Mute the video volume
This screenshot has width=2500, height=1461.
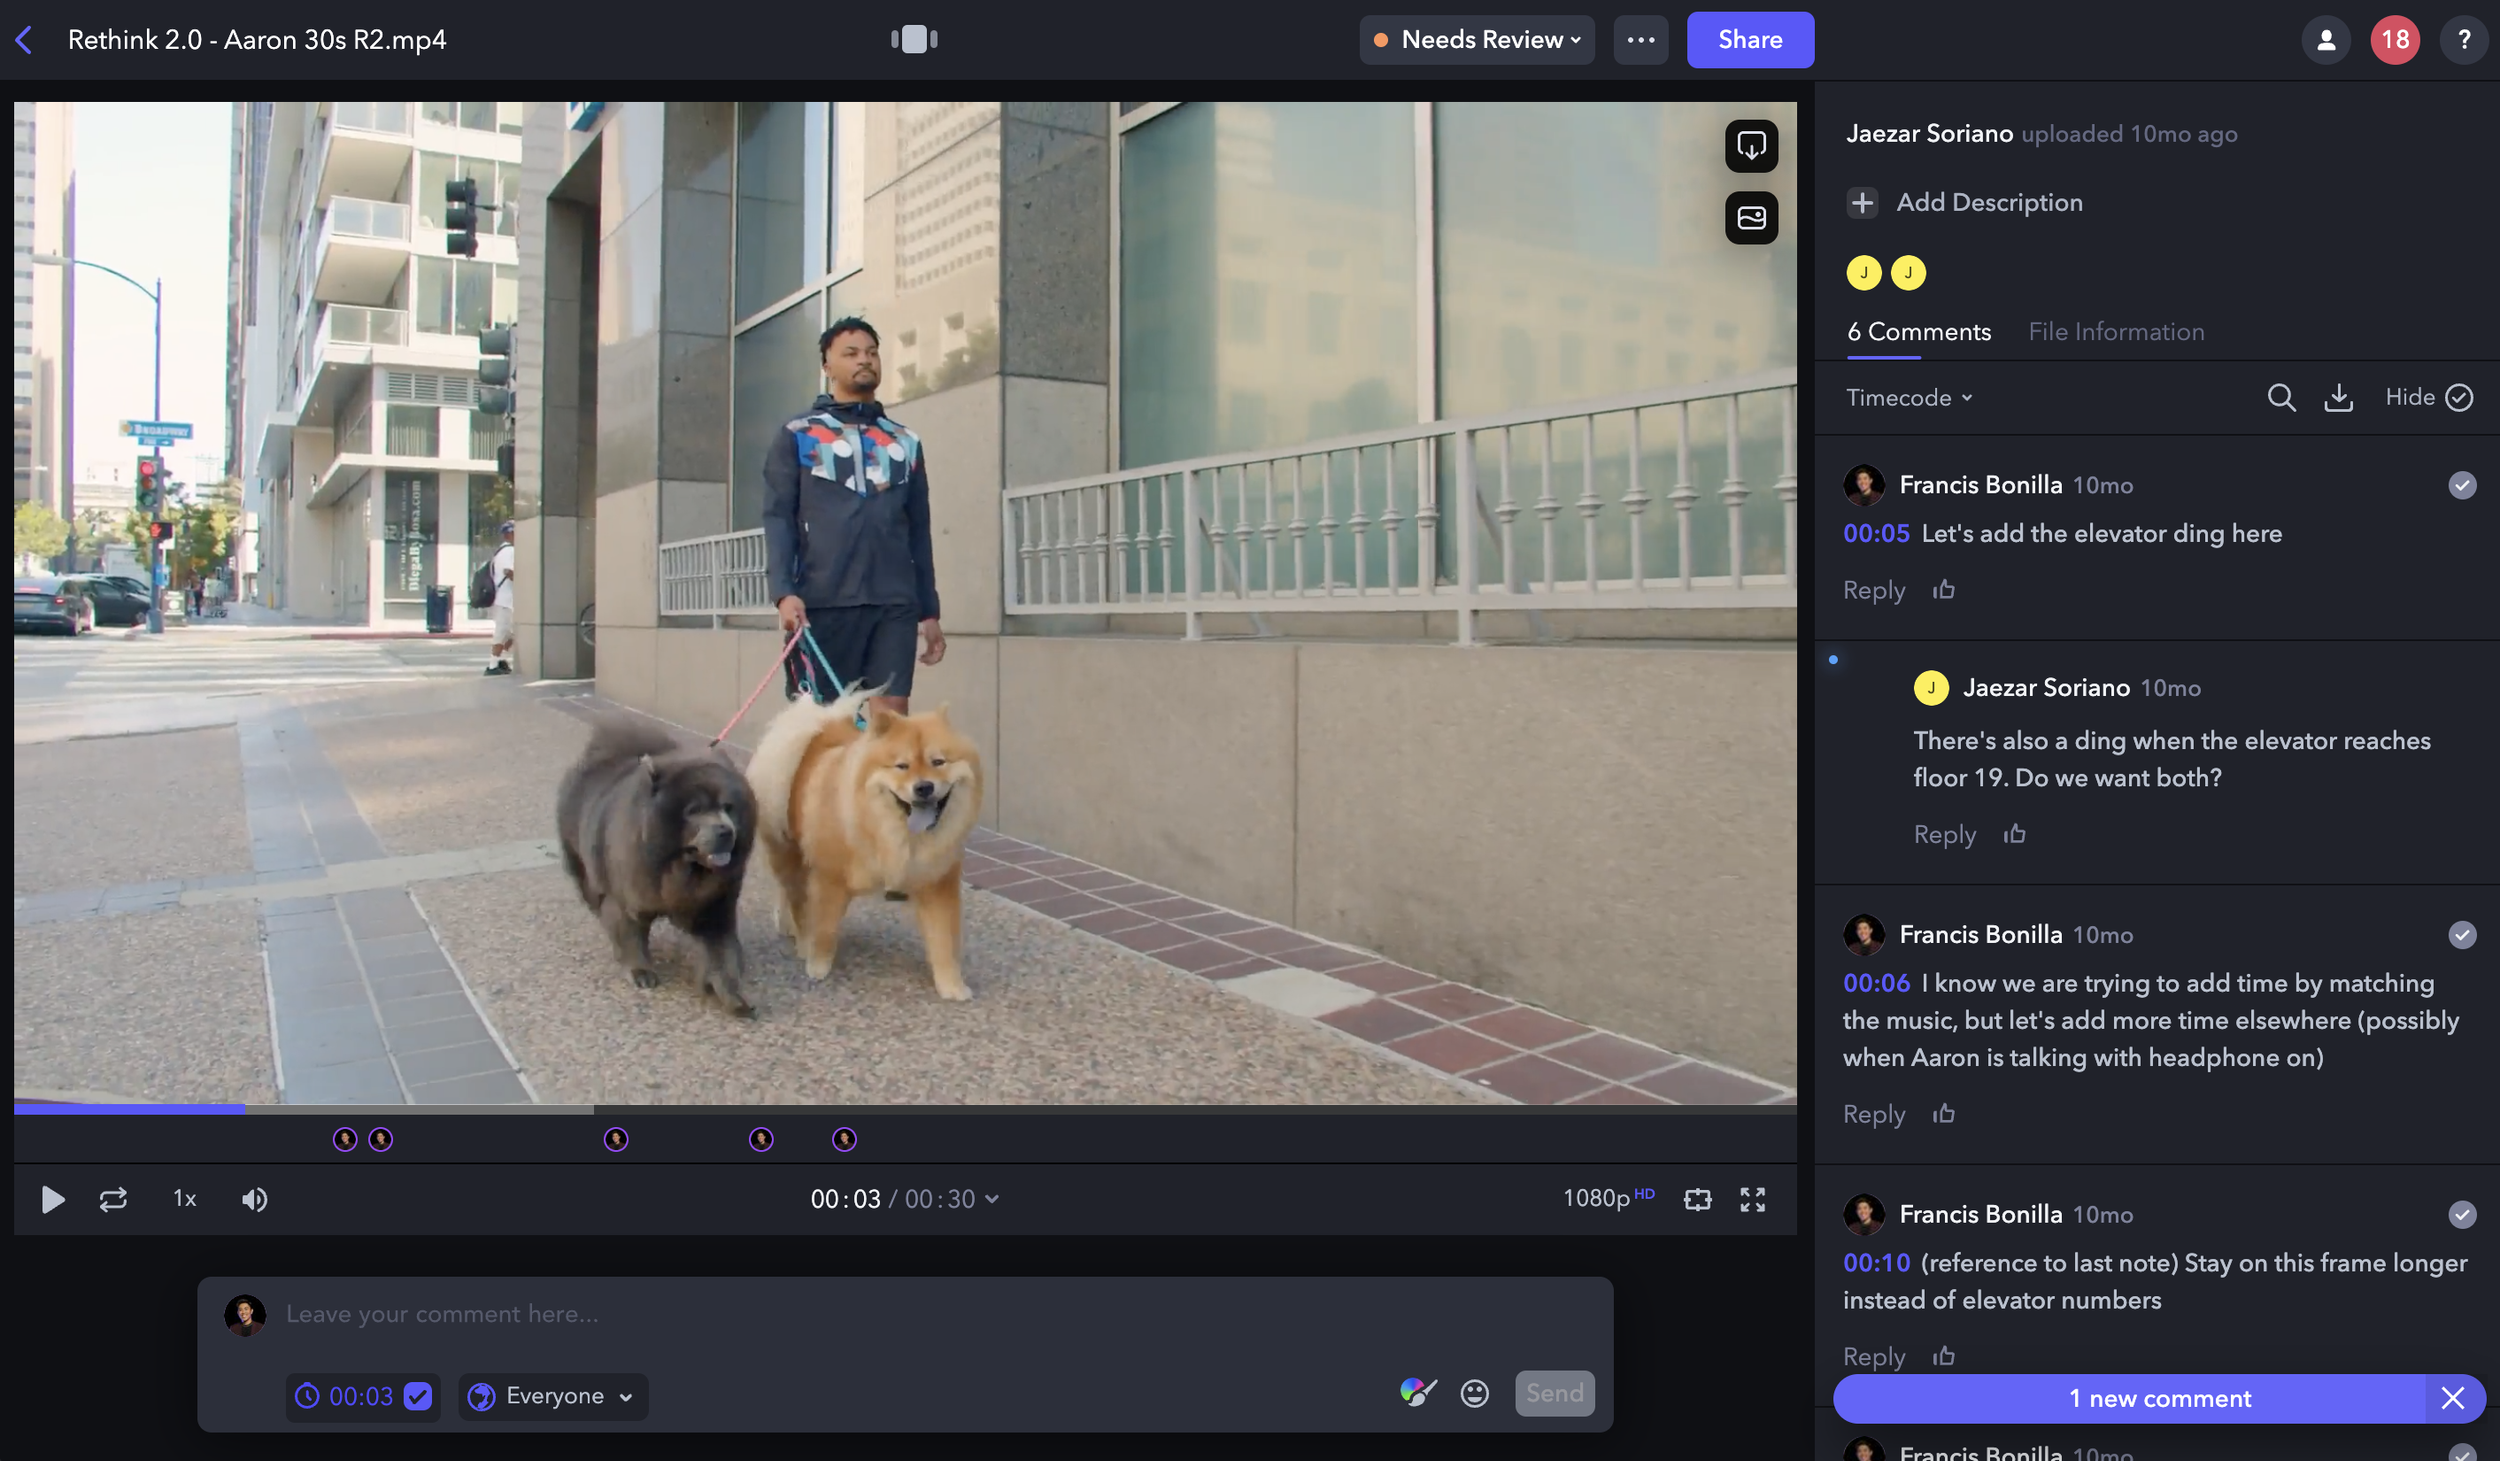[x=254, y=1199]
